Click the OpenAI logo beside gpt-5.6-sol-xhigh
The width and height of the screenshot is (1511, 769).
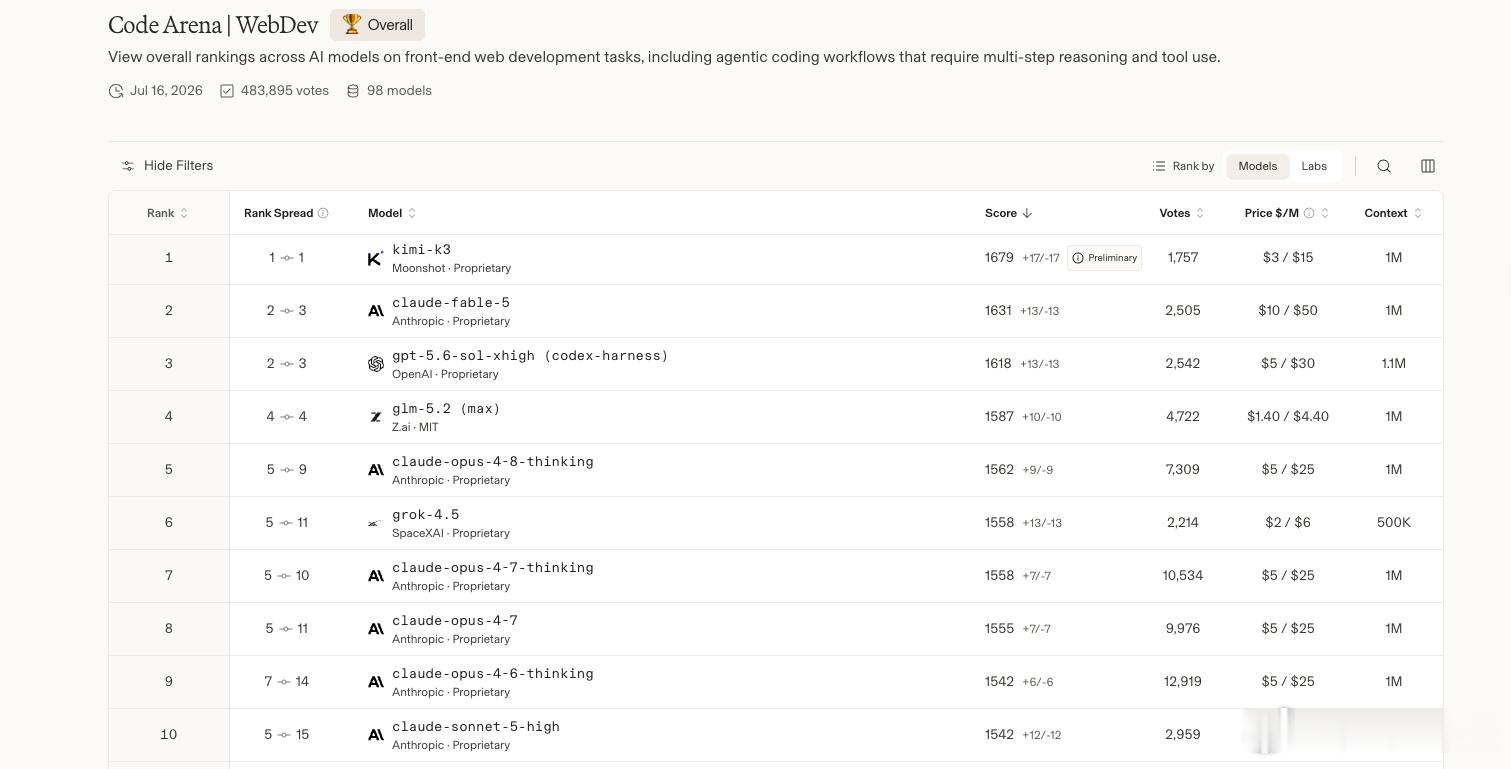click(376, 364)
